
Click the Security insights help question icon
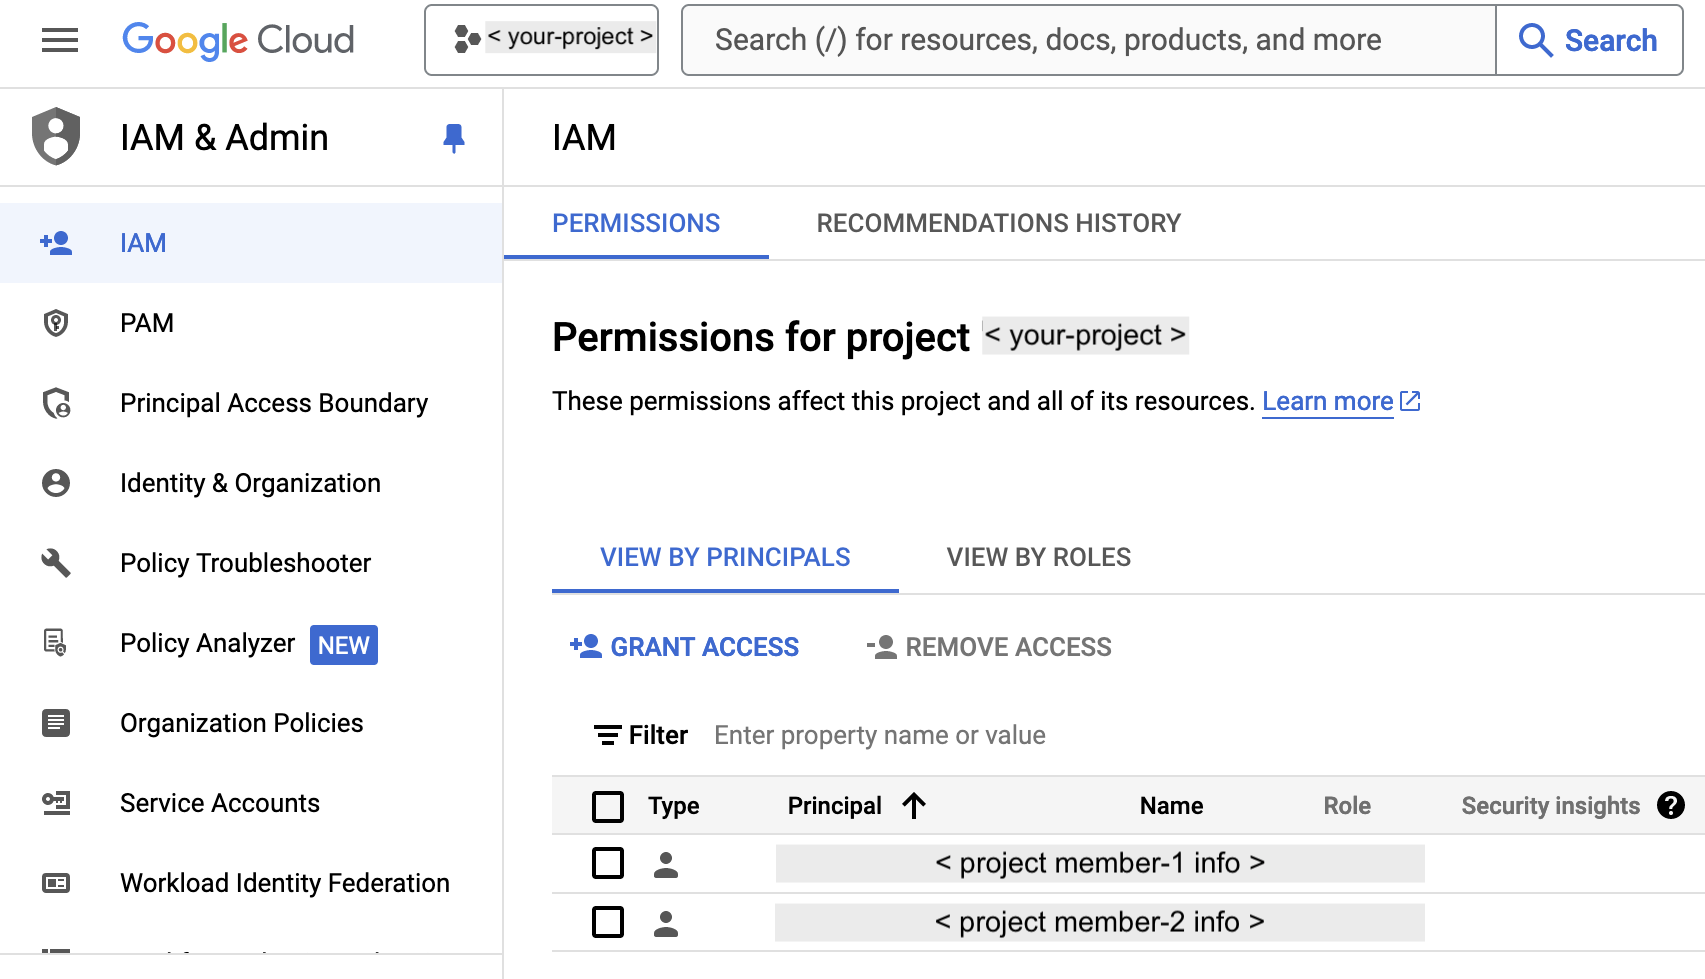tap(1671, 805)
